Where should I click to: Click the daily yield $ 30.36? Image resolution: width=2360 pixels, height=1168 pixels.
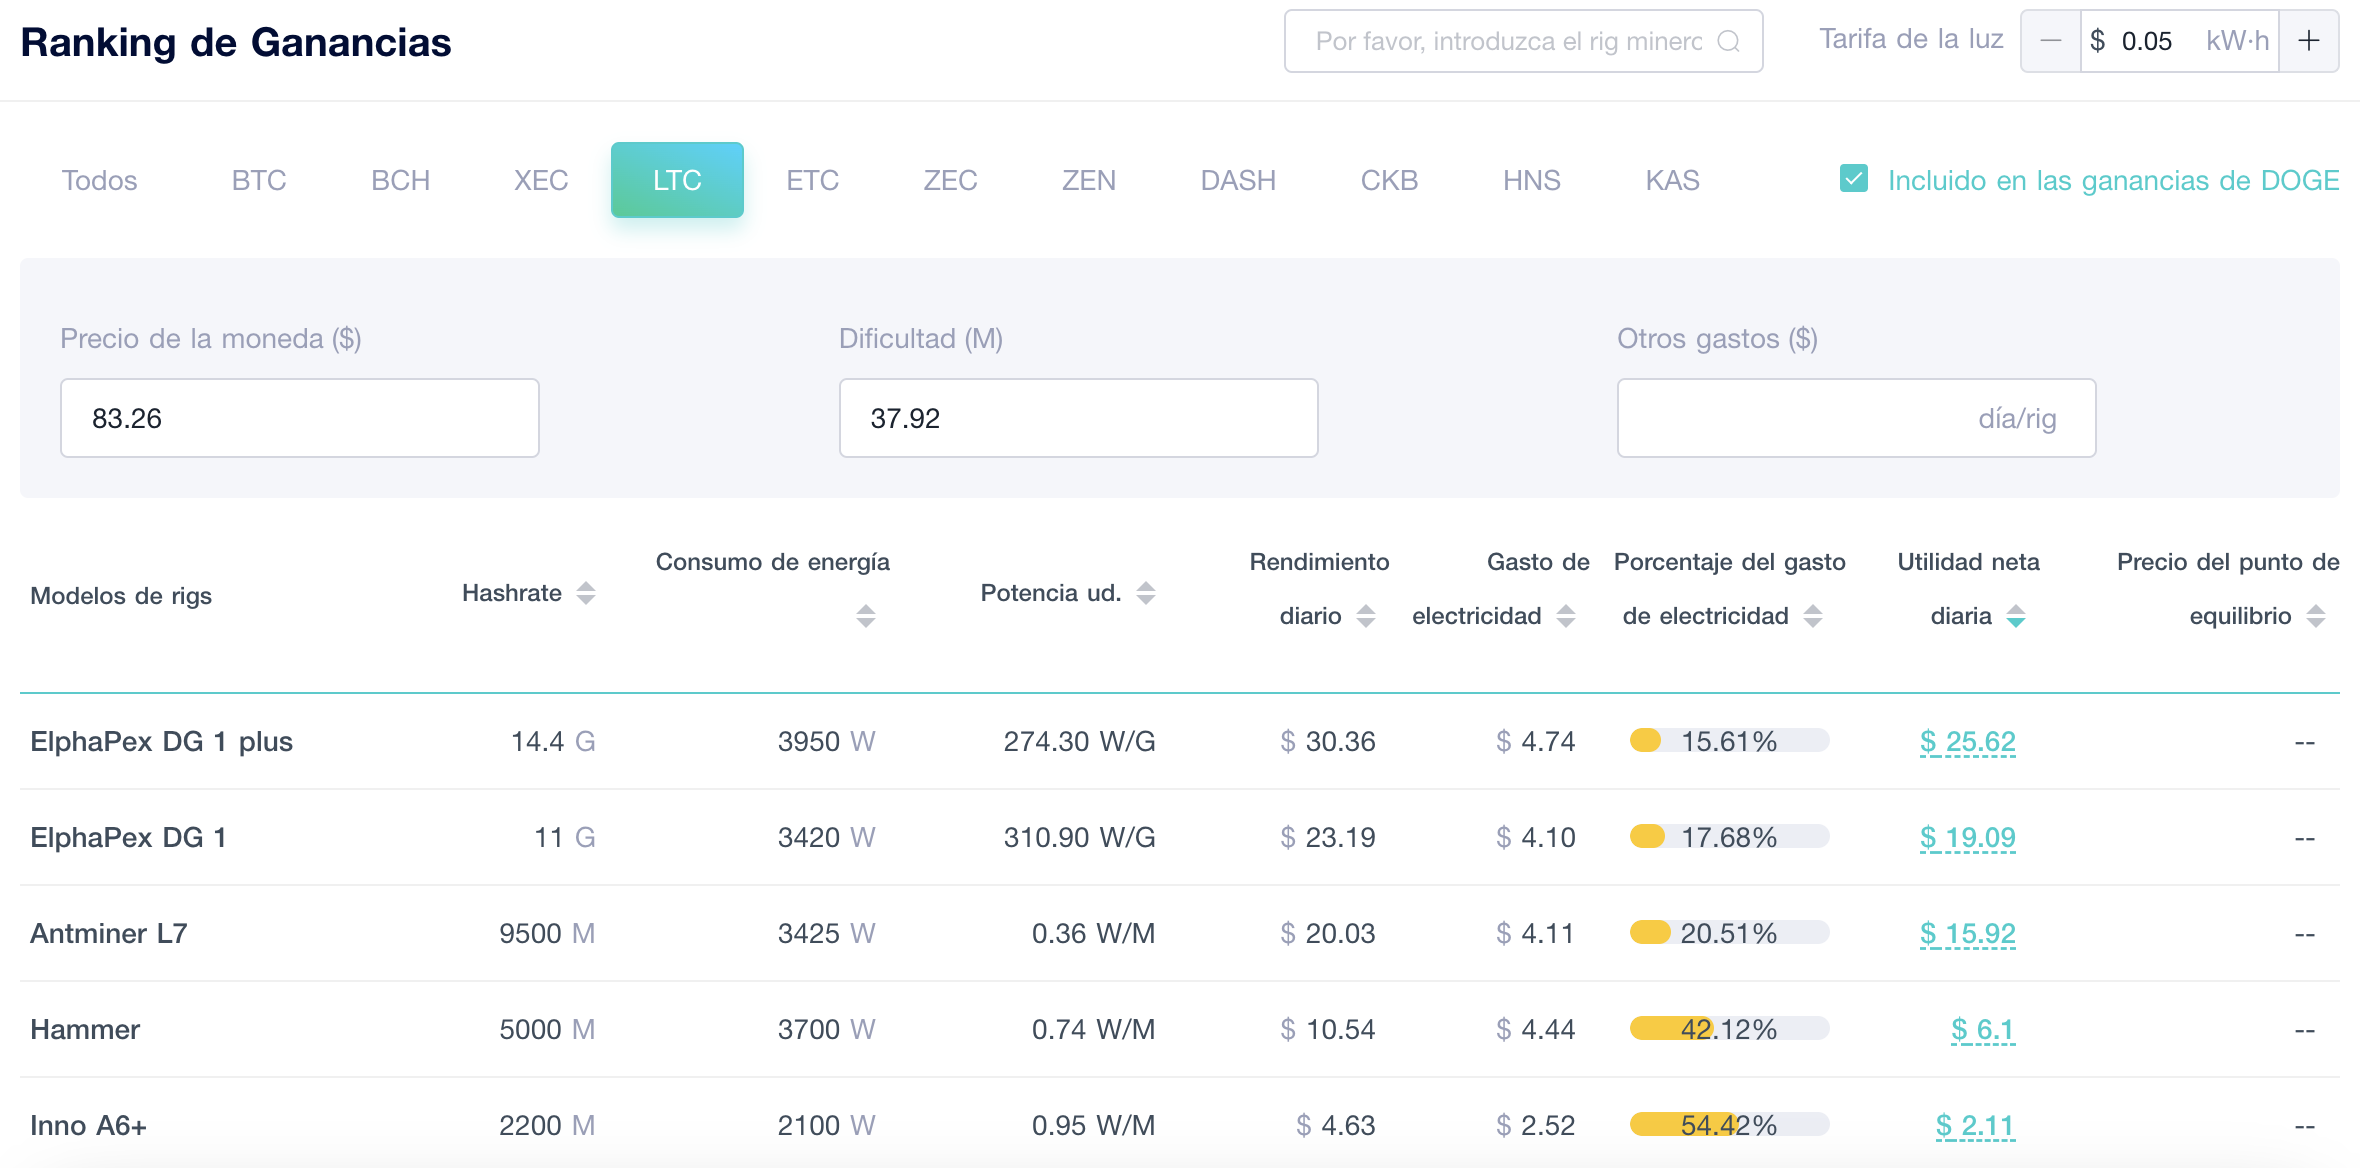[1328, 742]
